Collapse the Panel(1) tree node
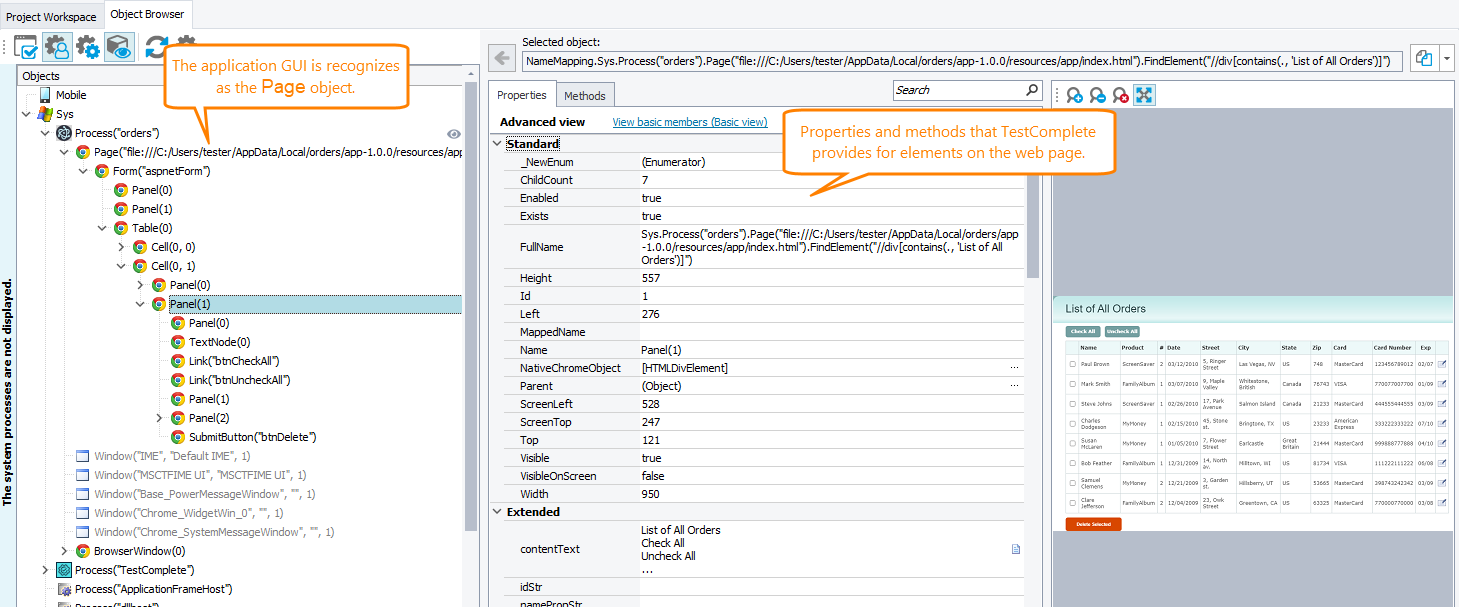The image size is (1459, 607). pos(140,303)
